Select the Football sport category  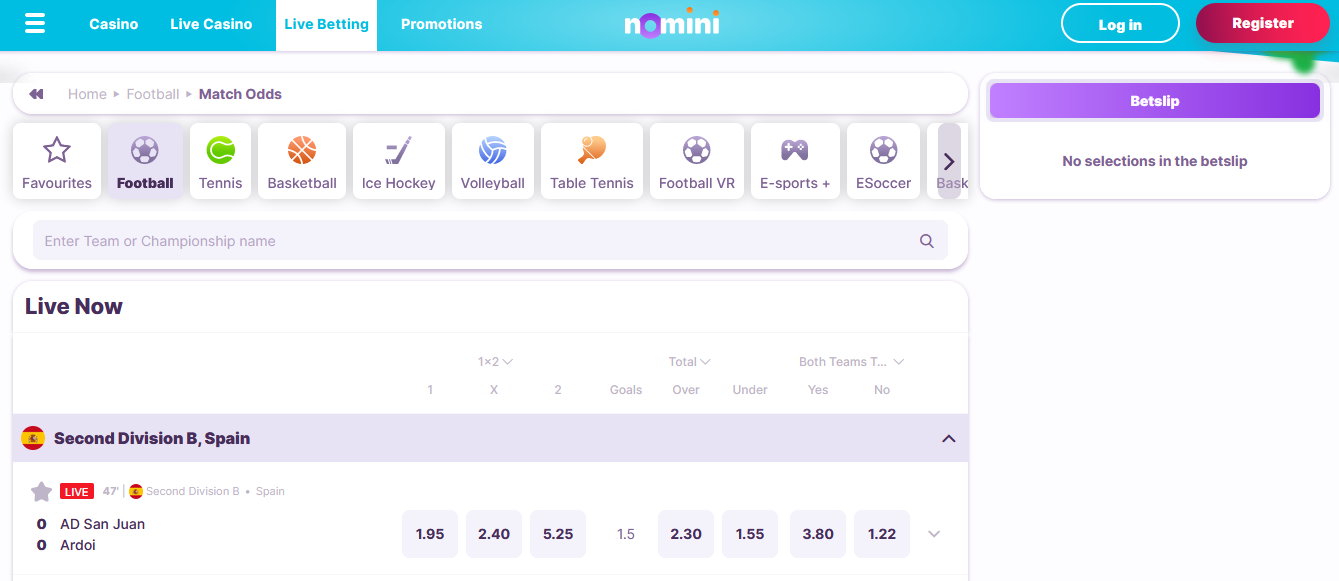(x=145, y=161)
